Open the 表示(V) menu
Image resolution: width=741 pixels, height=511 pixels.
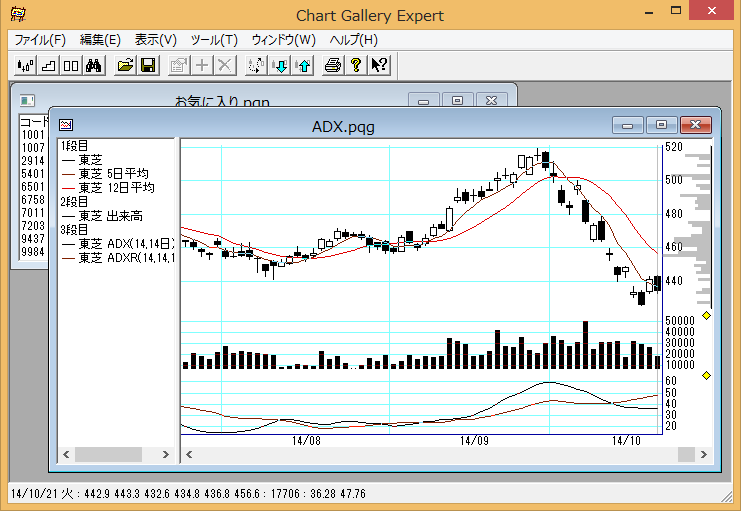[x=155, y=40]
